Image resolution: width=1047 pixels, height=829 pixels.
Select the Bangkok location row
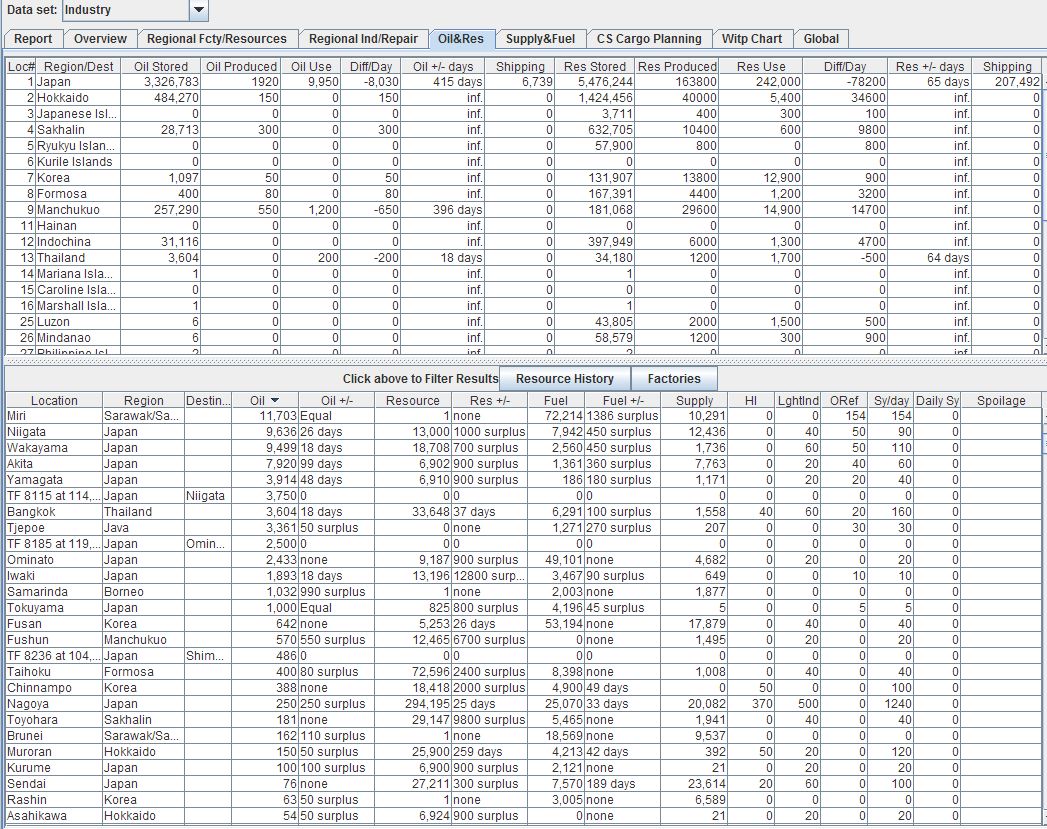tap(524, 512)
